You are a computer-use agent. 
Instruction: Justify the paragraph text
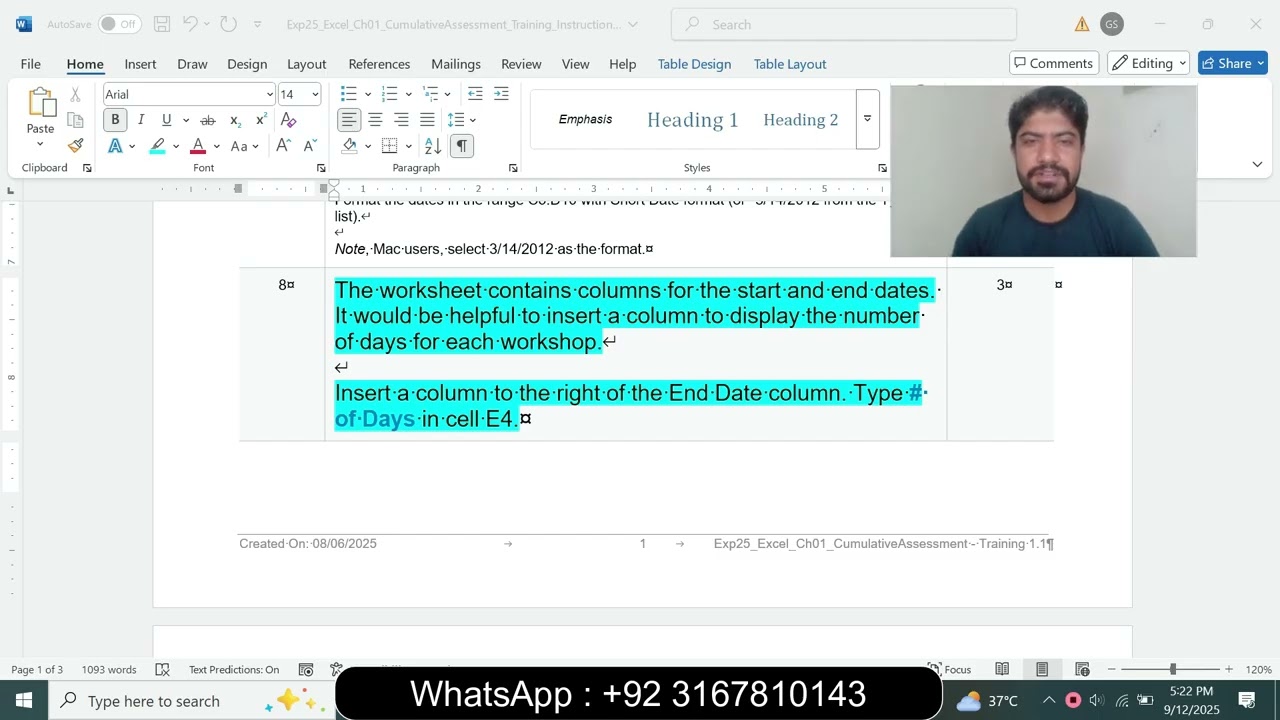427,120
